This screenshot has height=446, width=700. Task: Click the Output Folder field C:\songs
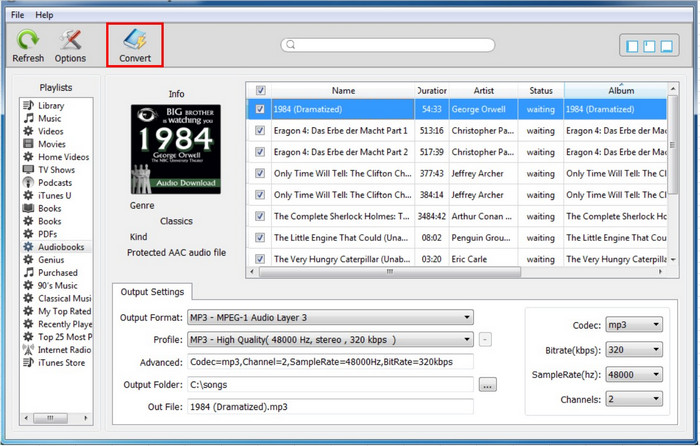pyautogui.click(x=330, y=384)
